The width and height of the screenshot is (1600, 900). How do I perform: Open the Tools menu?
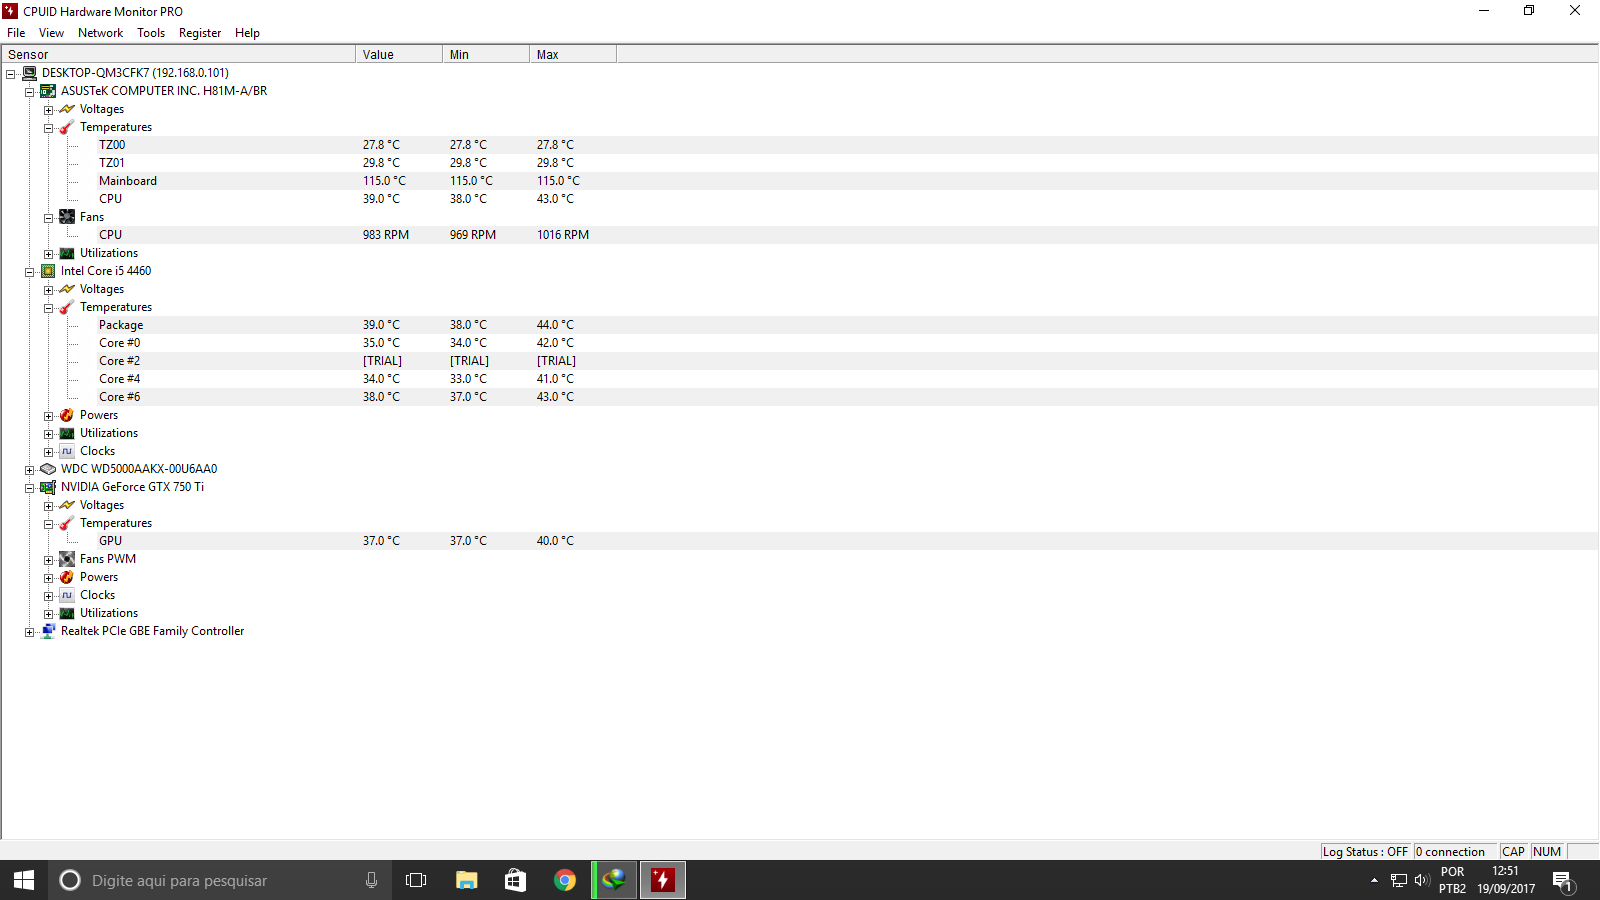coord(151,33)
